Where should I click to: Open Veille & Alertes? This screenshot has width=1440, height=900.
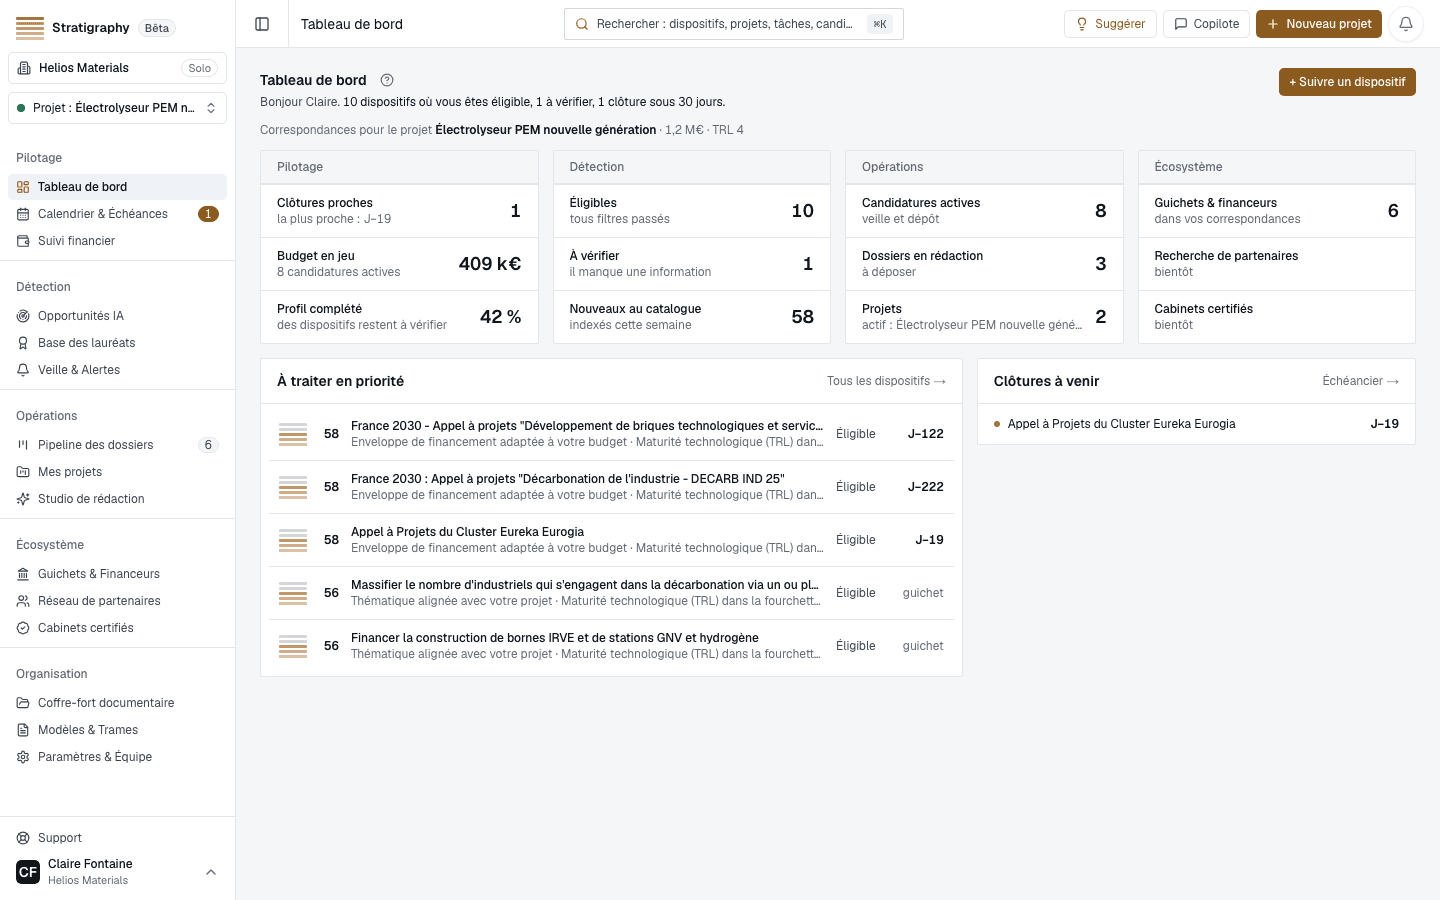click(x=117, y=370)
